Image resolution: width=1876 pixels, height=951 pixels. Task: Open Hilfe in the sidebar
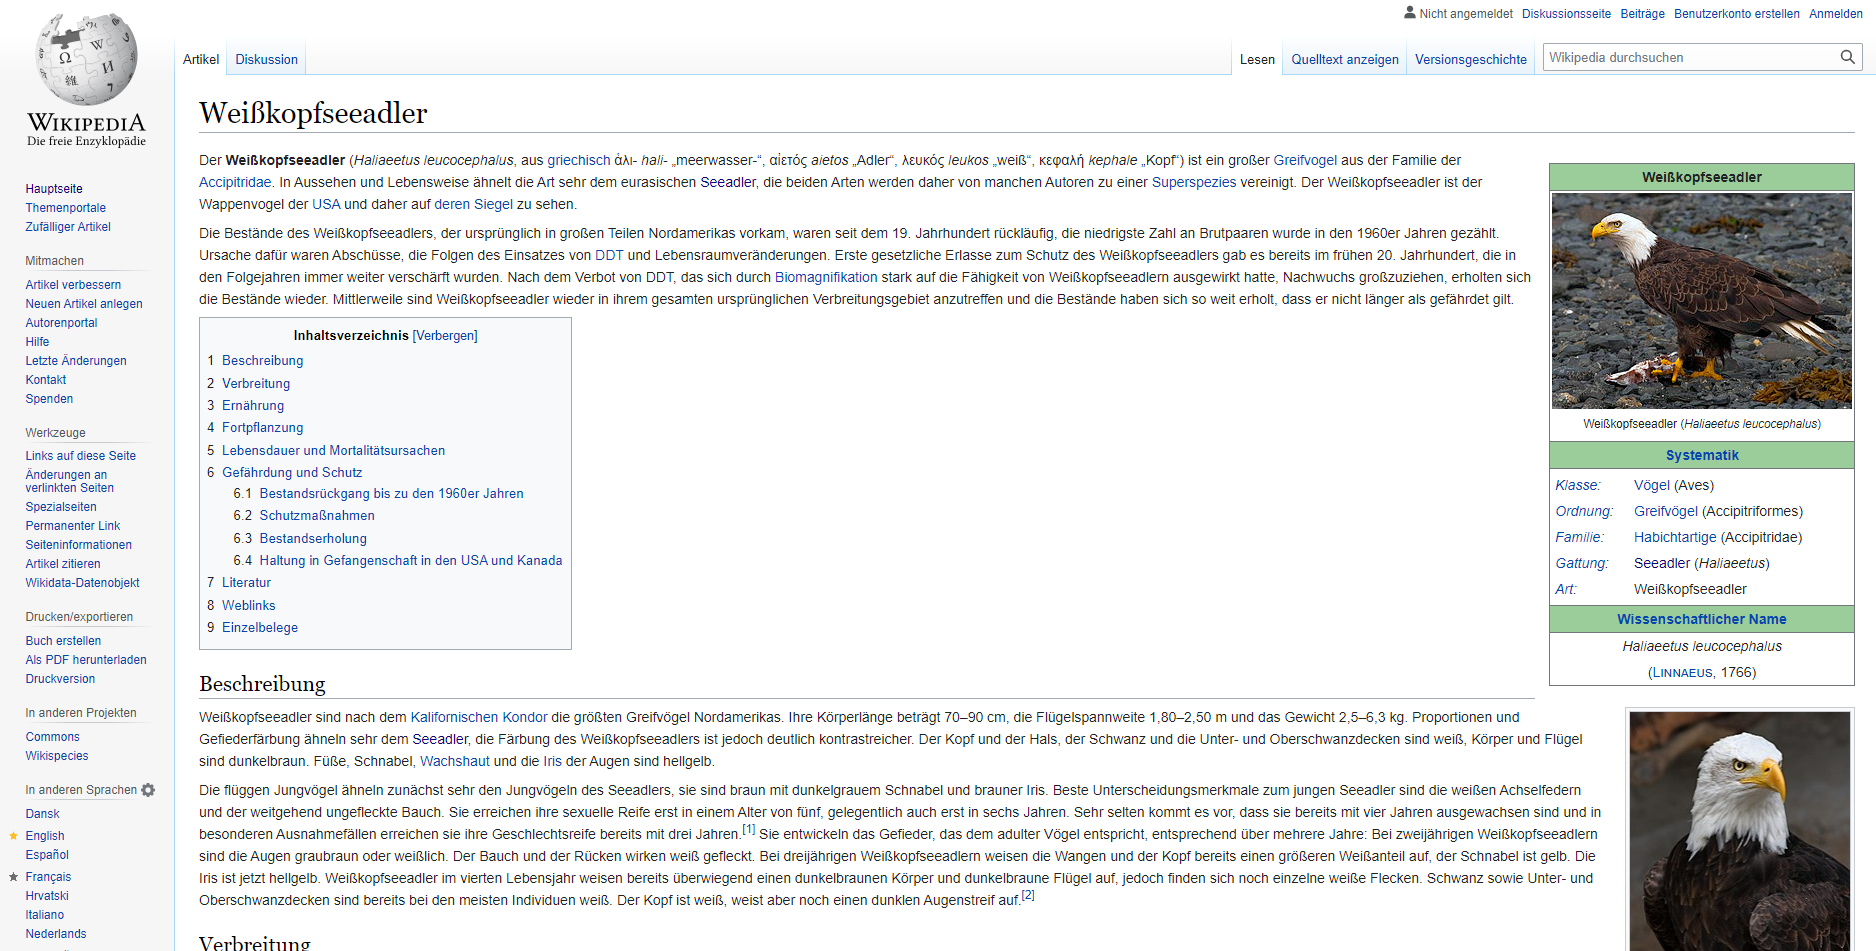tap(37, 342)
